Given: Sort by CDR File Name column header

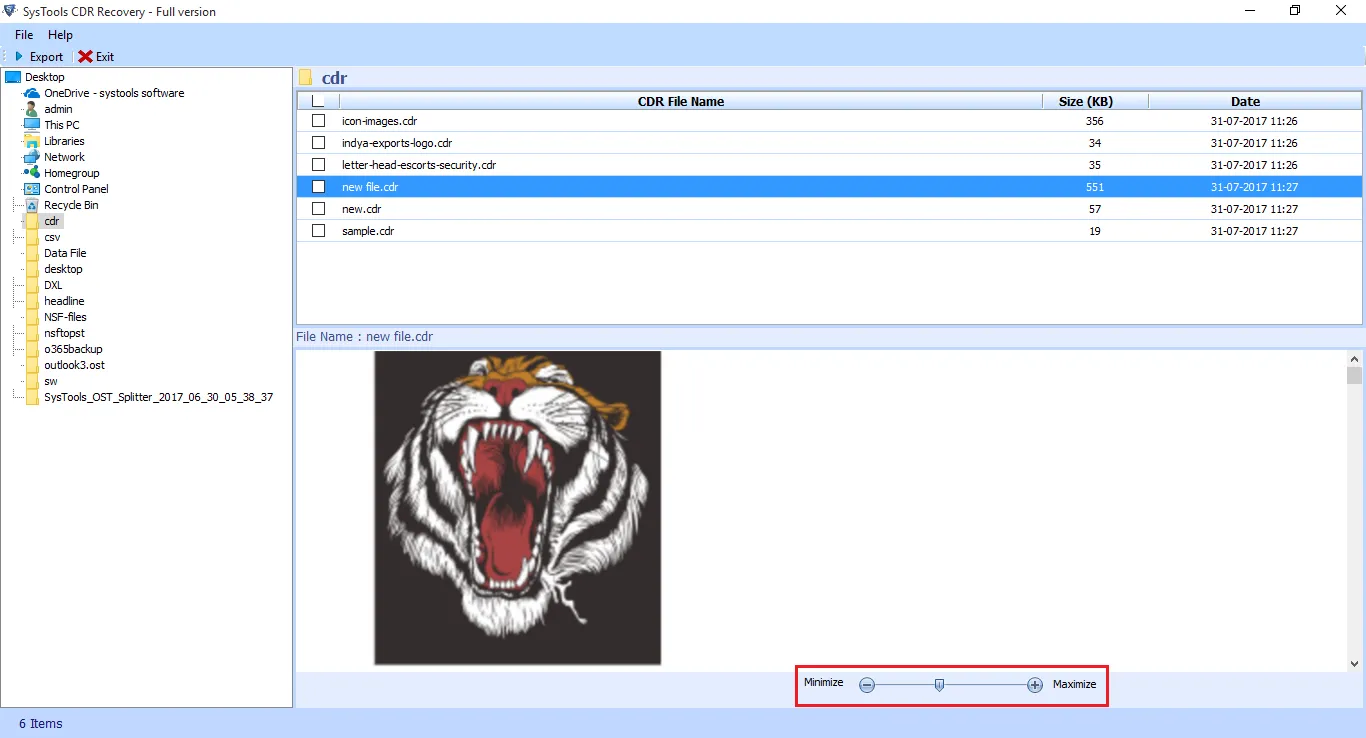Looking at the screenshot, I should [681, 101].
